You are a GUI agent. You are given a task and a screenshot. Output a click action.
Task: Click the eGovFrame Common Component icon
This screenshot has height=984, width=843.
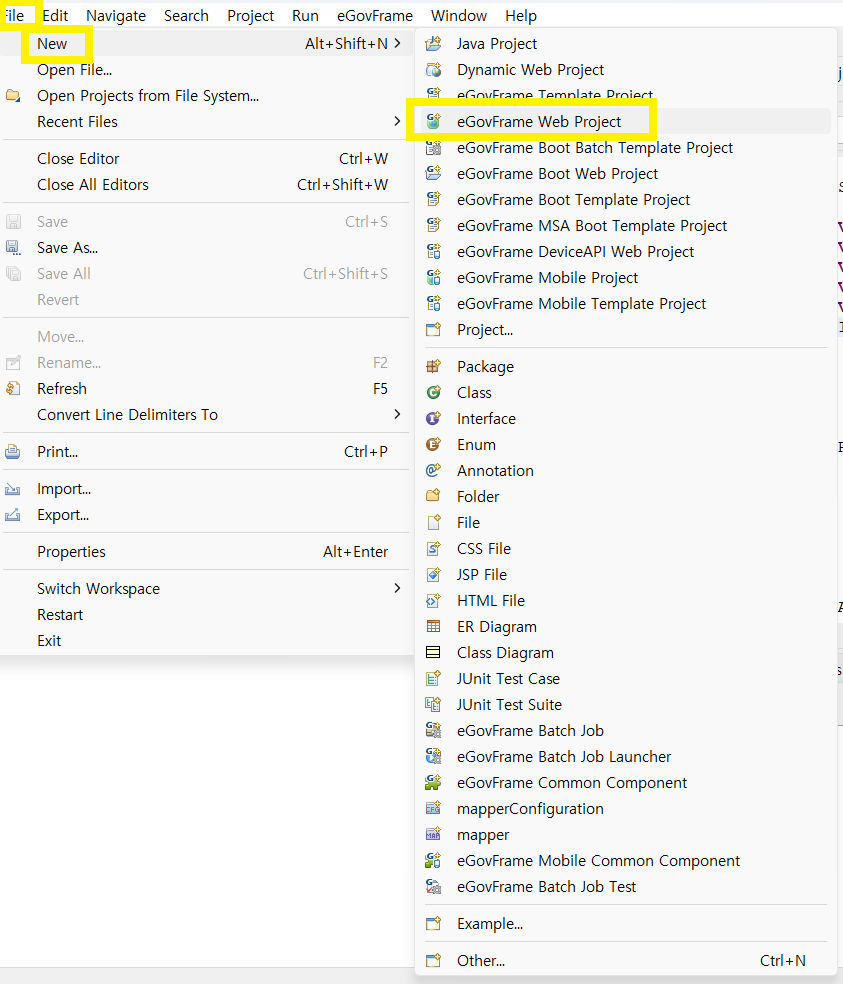pyautogui.click(x=433, y=783)
